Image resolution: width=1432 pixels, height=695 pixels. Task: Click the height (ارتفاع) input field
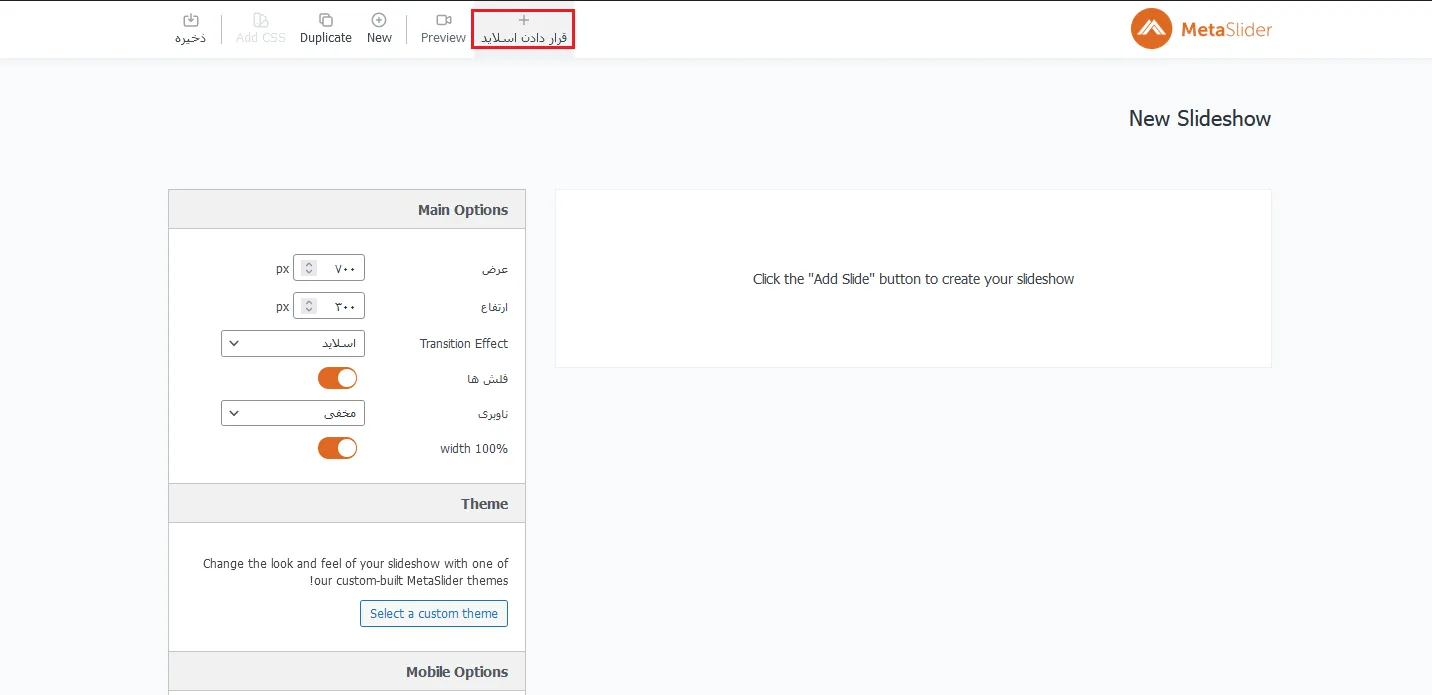329,306
